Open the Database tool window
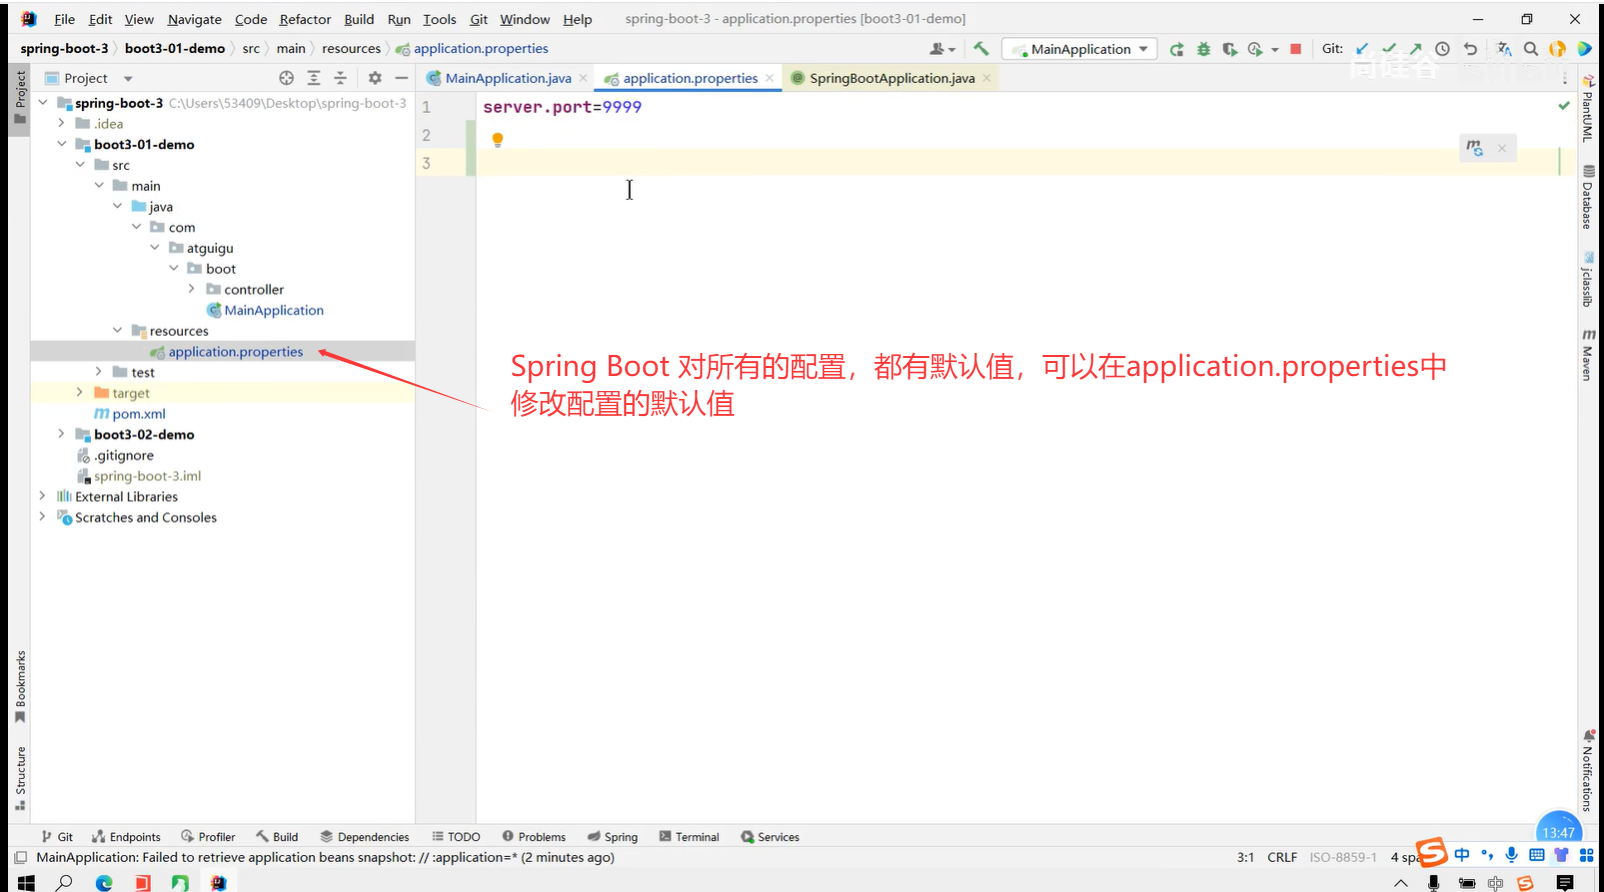The height and width of the screenshot is (892, 1604). [1588, 197]
